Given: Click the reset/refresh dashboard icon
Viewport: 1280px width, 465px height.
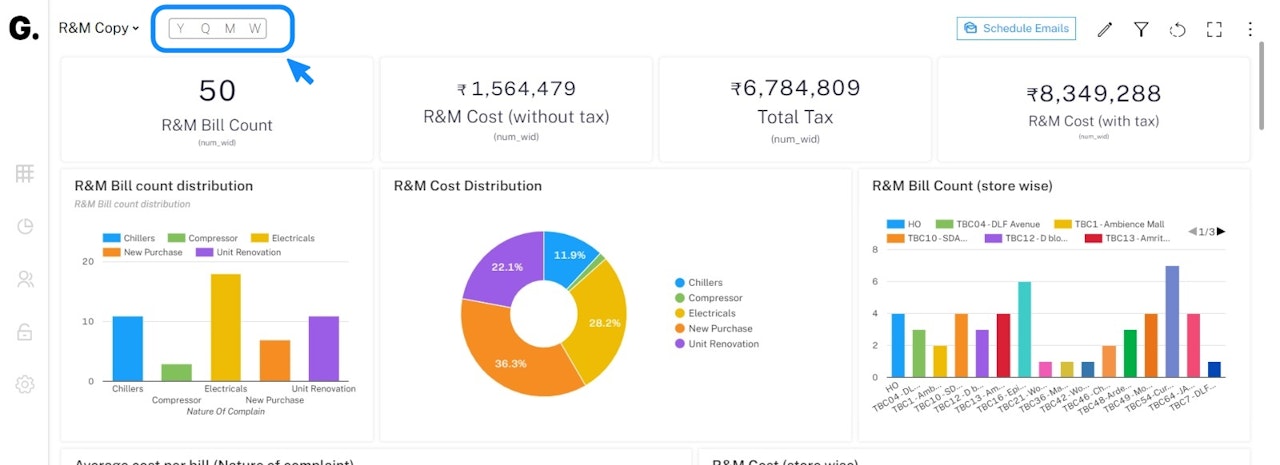Looking at the screenshot, I should (1177, 29).
